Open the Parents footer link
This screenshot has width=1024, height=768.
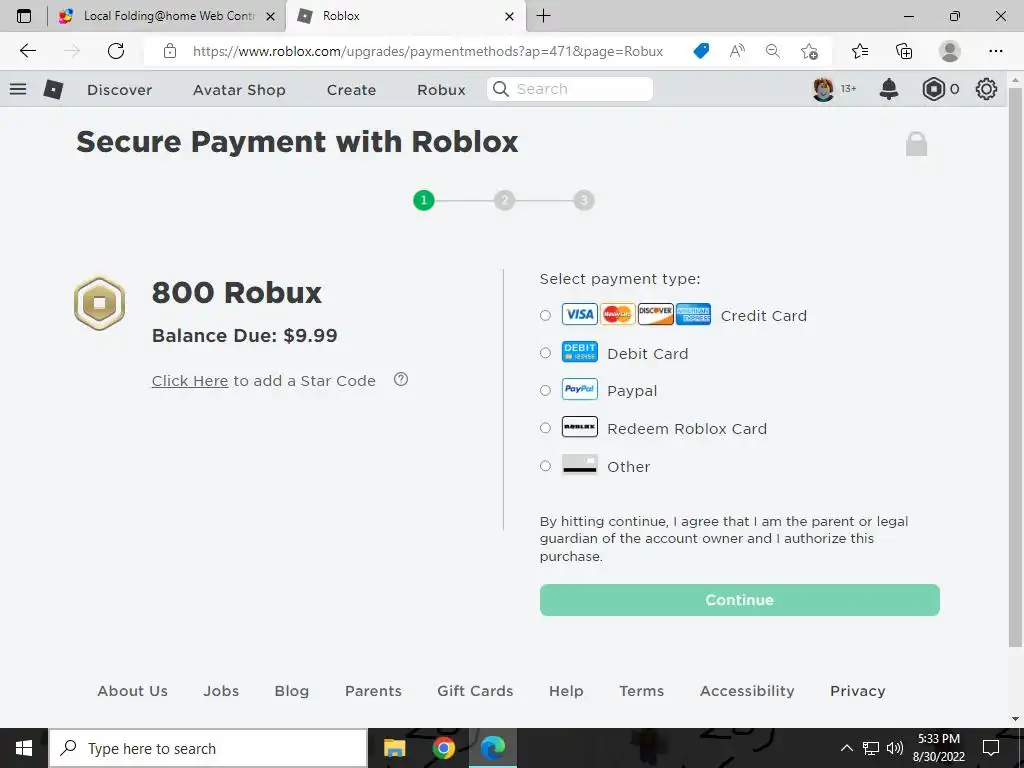click(x=373, y=690)
